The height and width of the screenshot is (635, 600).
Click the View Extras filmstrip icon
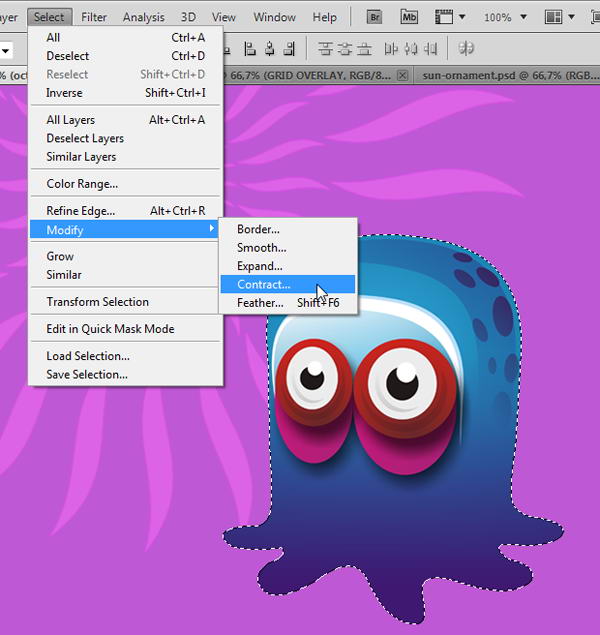pyautogui.click(x=444, y=17)
